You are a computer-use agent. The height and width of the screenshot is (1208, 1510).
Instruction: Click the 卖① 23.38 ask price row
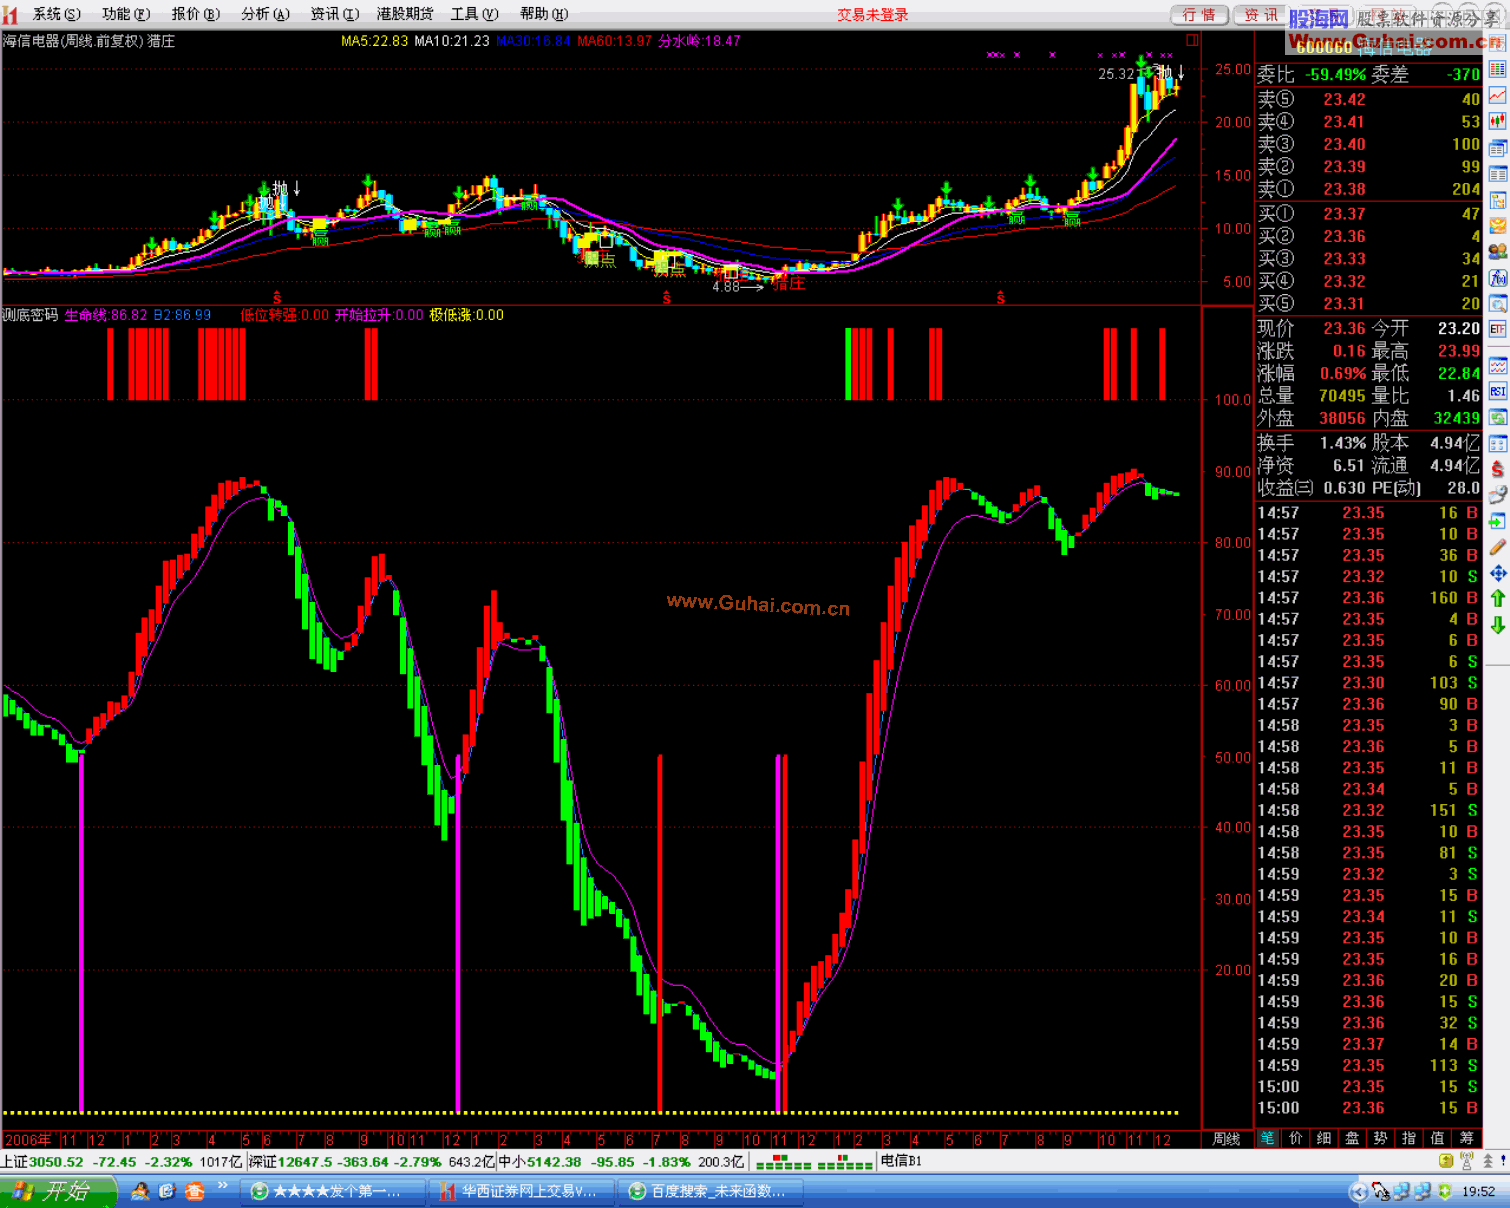[1368, 189]
